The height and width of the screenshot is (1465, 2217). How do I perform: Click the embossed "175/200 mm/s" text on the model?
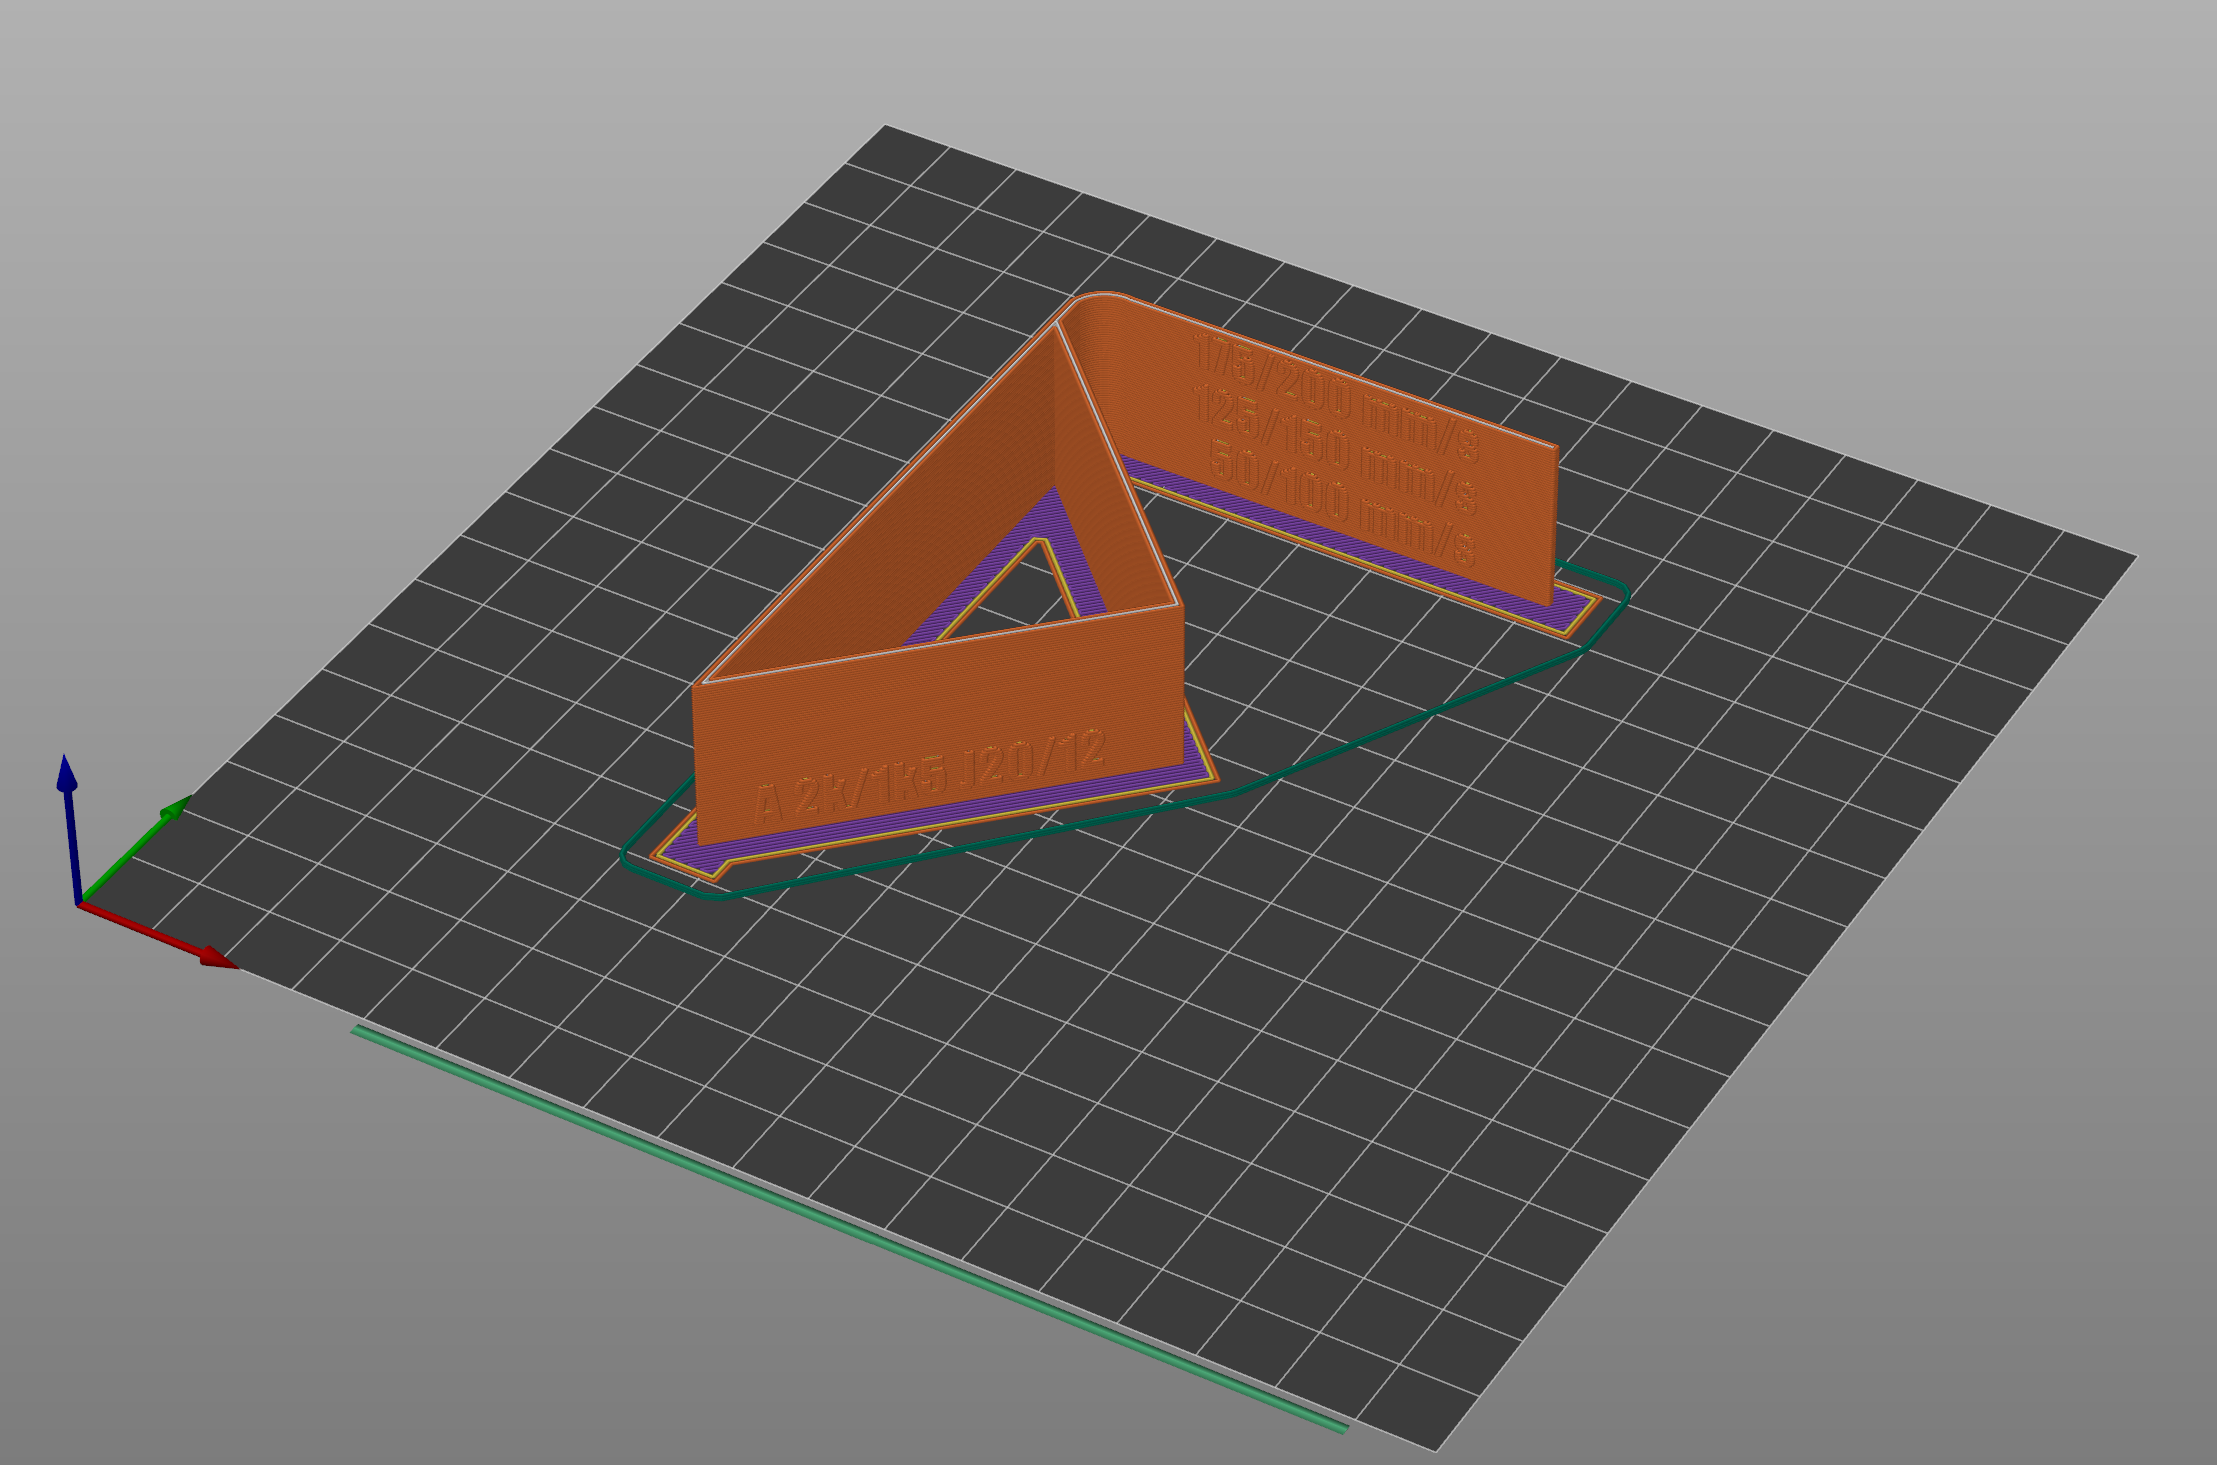pyautogui.click(x=1336, y=400)
